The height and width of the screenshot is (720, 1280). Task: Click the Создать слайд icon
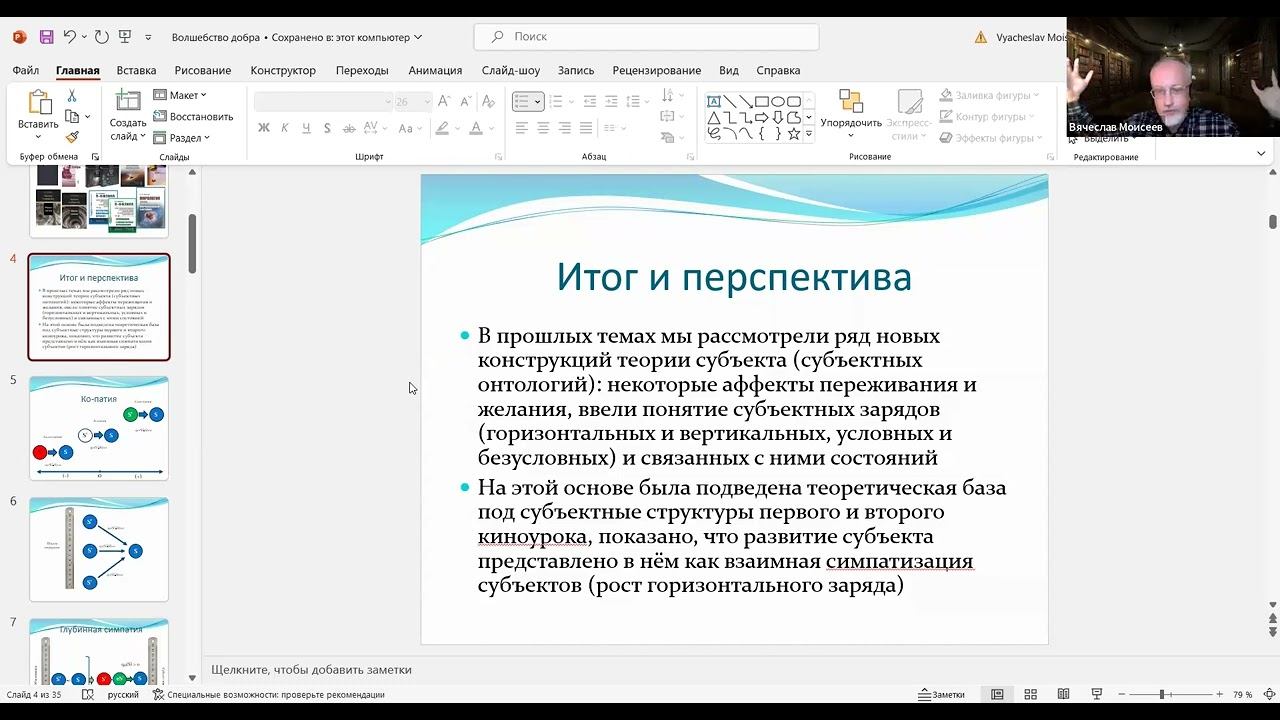(x=128, y=101)
